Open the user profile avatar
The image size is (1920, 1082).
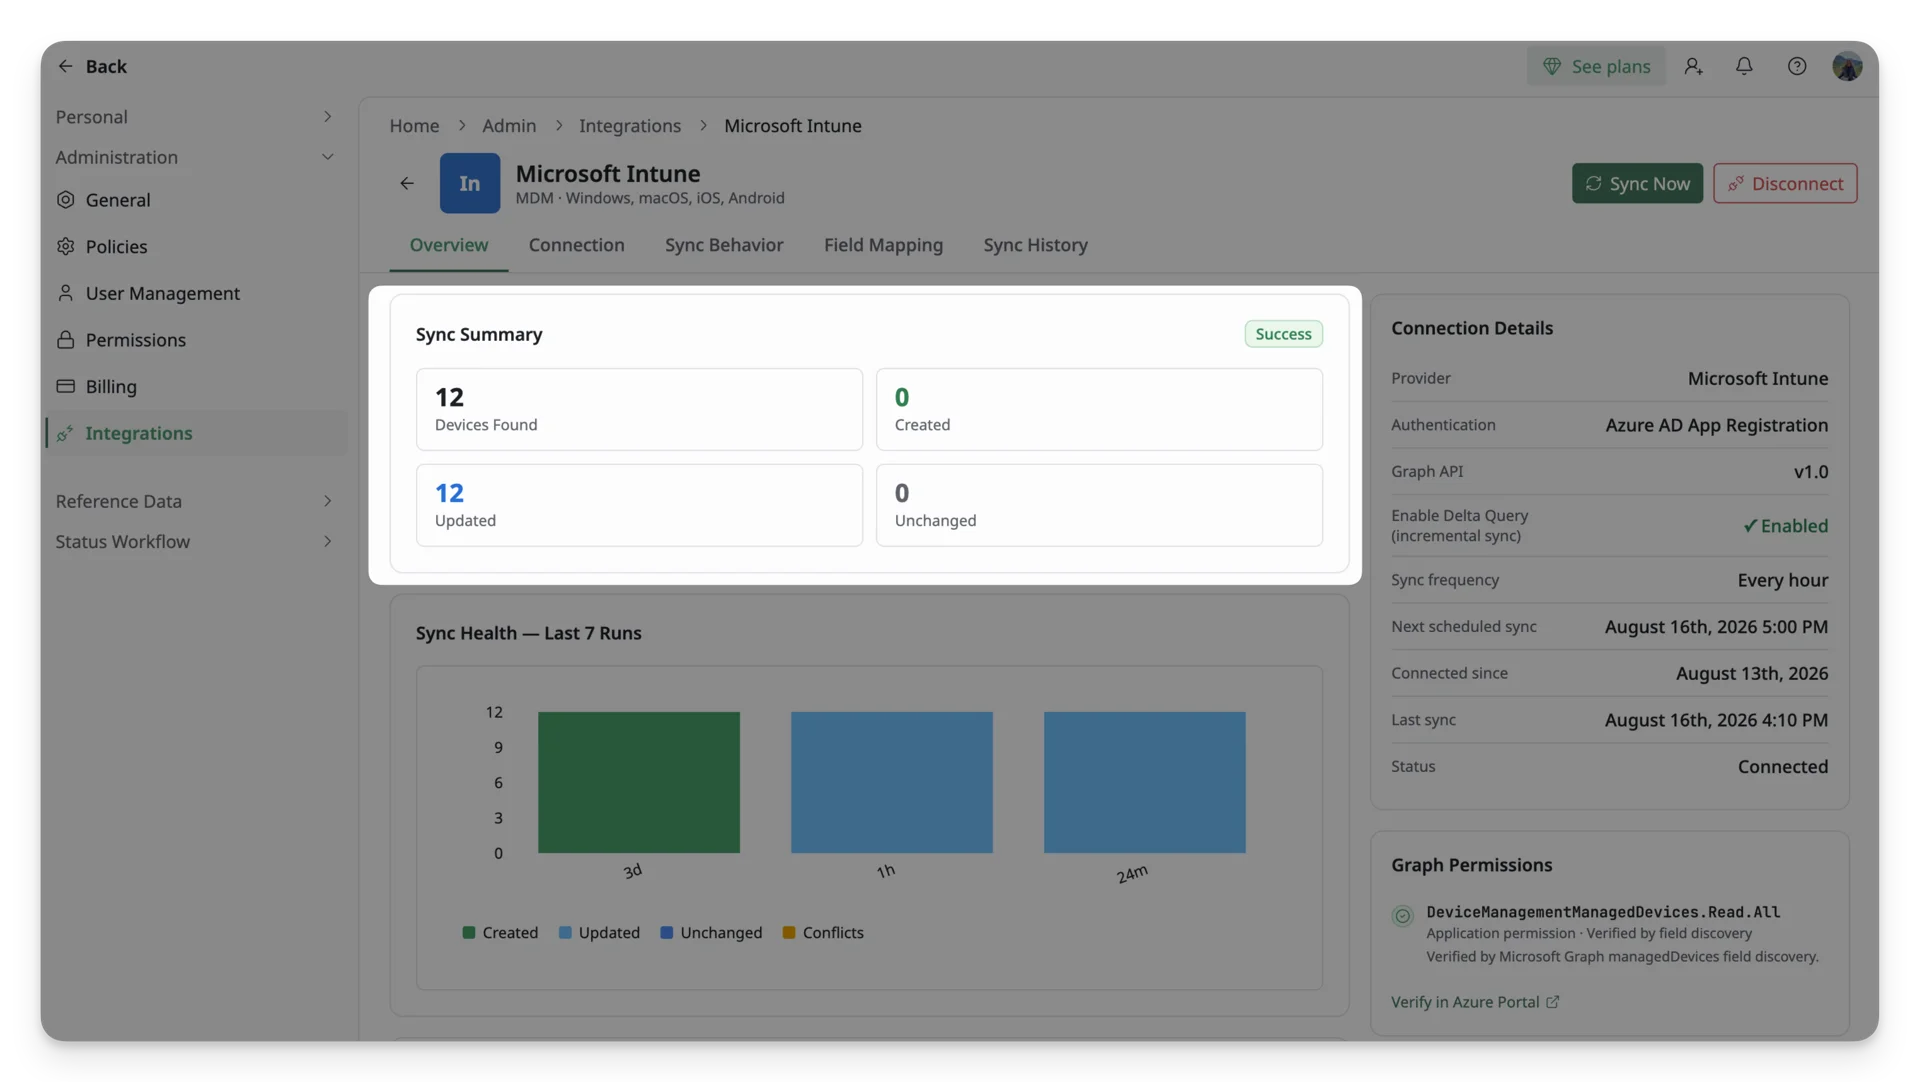(1847, 66)
